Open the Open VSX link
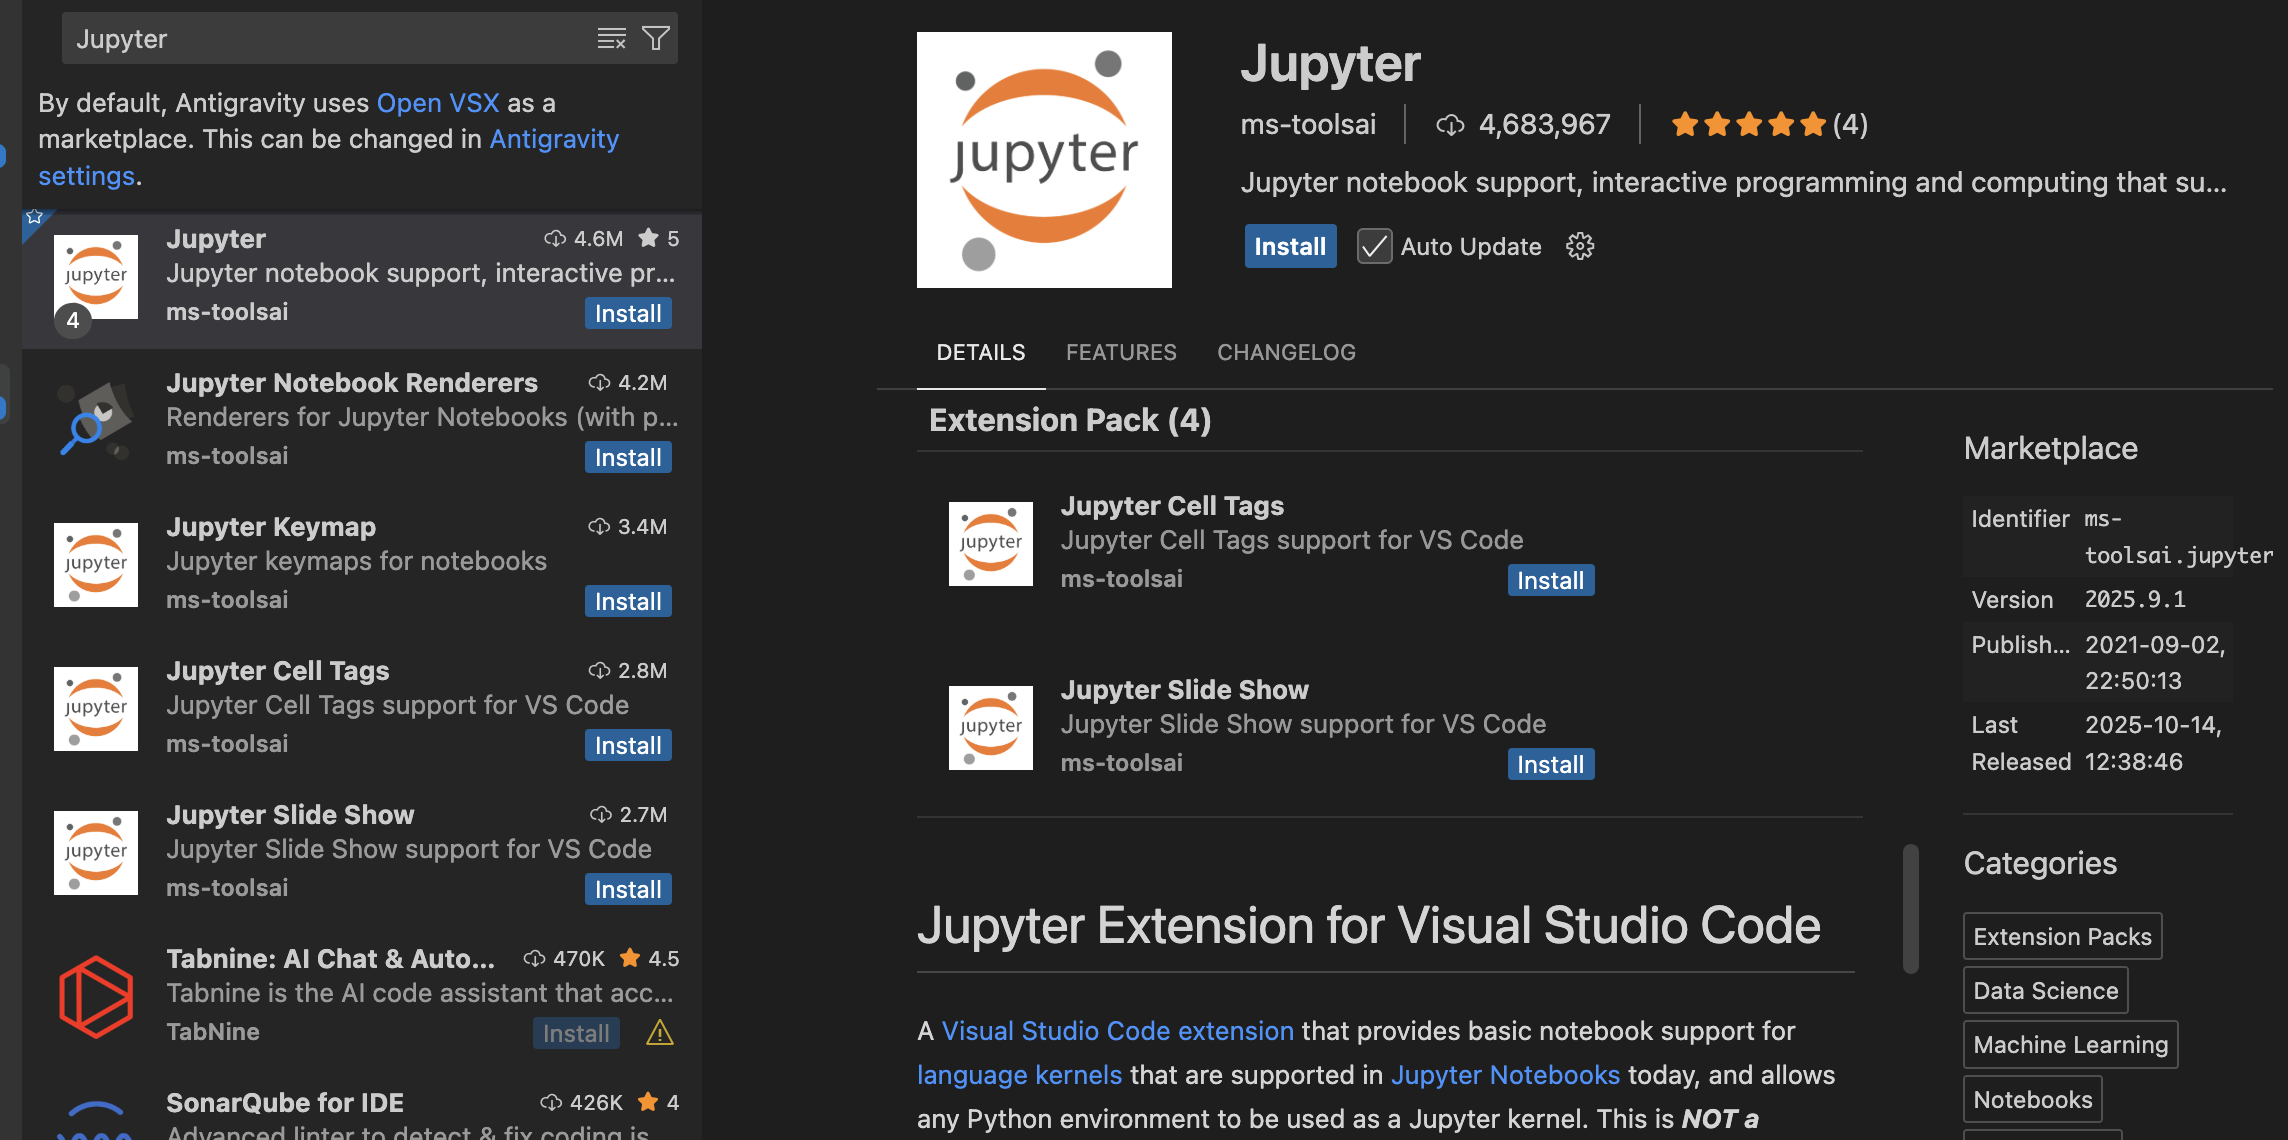Image resolution: width=2288 pixels, height=1140 pixels. click(437, 103)
